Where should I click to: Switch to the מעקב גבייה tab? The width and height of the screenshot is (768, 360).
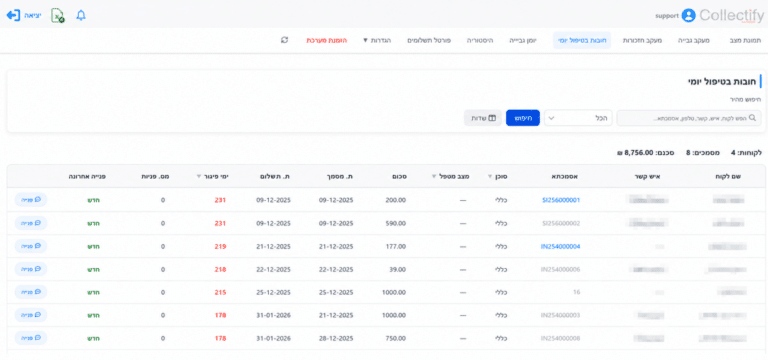693,40
